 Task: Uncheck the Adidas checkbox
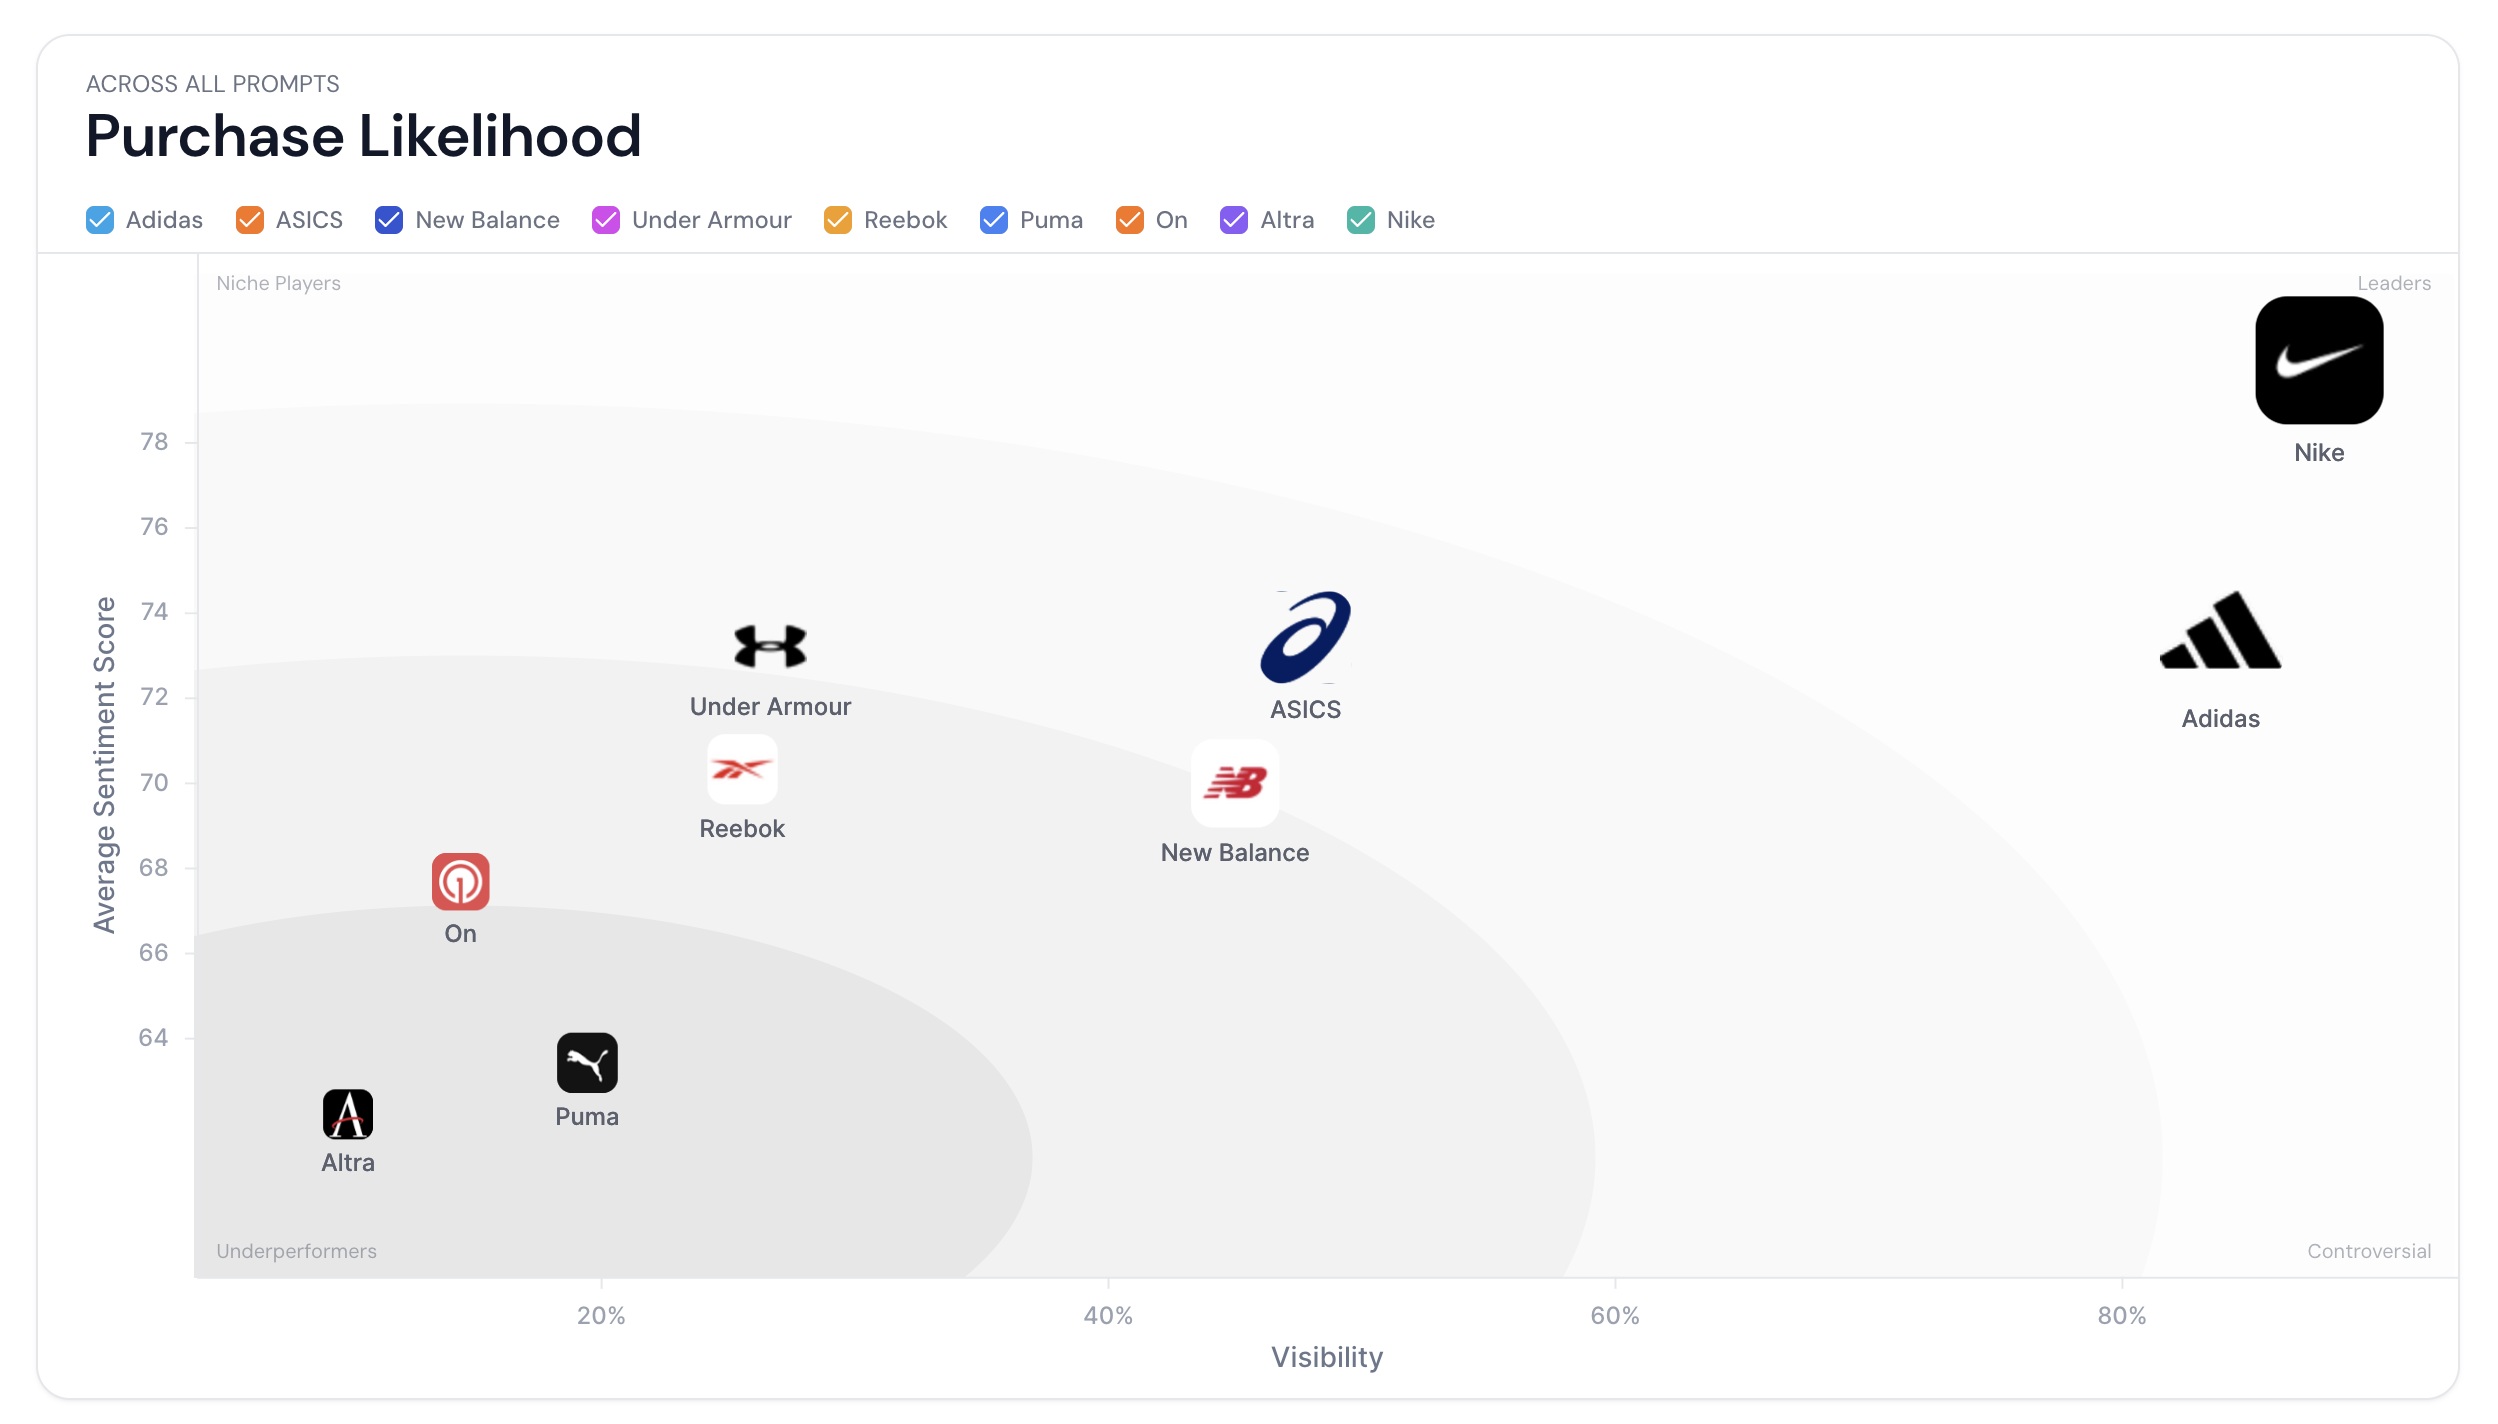point(100,220)
